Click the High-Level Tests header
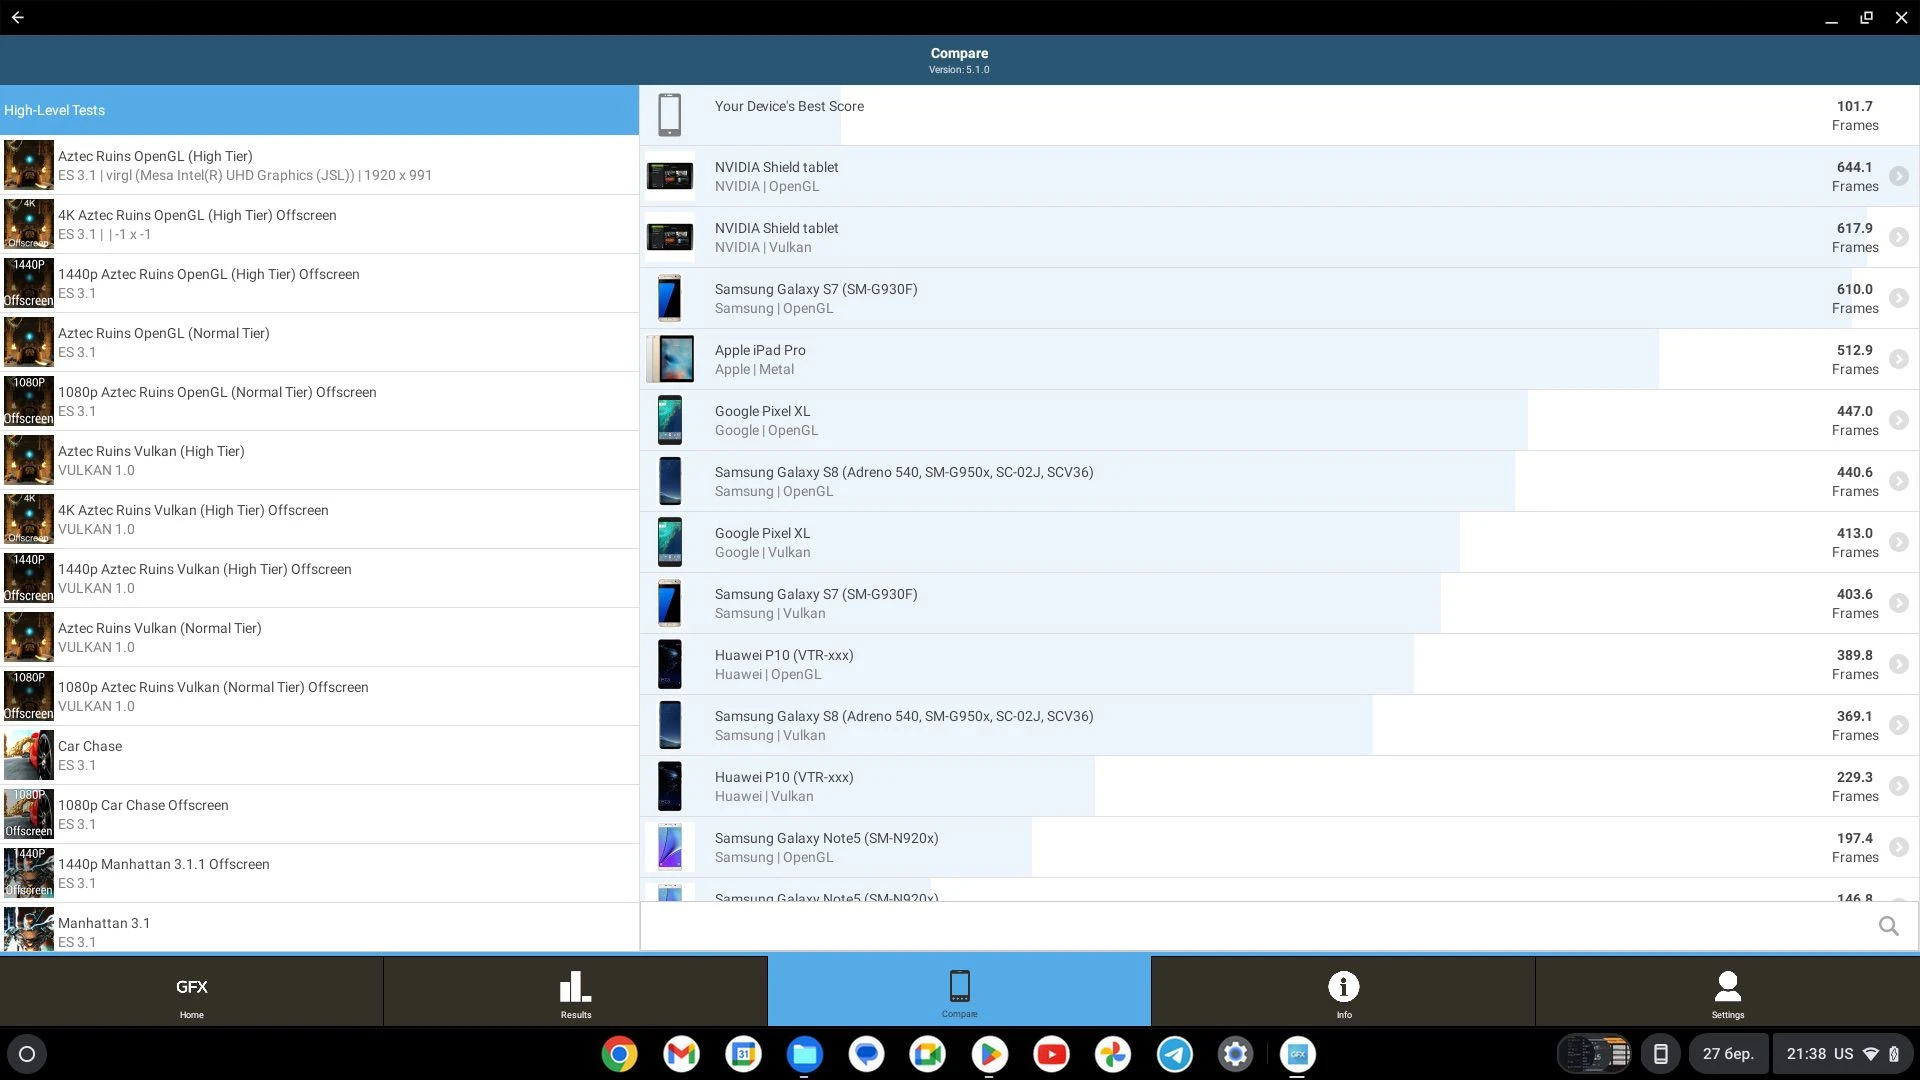Screen dimensions: 1920x1080 click(x=319, y=110)
